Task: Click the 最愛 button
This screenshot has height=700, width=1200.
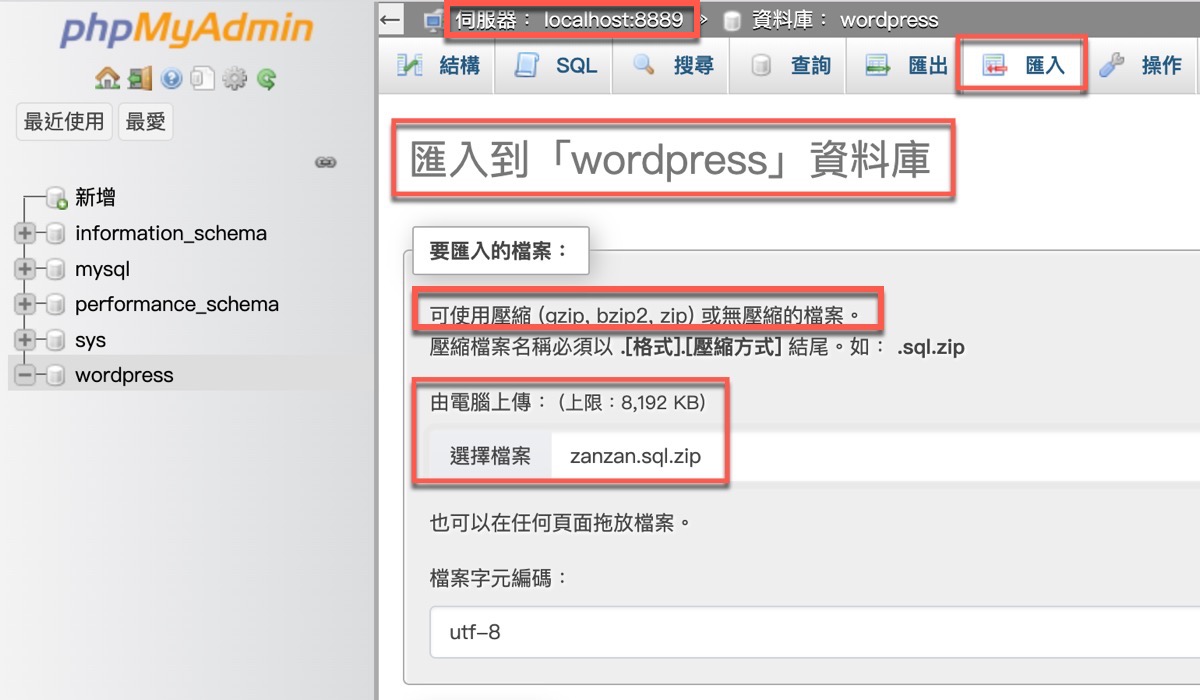Action: (145, 122)
